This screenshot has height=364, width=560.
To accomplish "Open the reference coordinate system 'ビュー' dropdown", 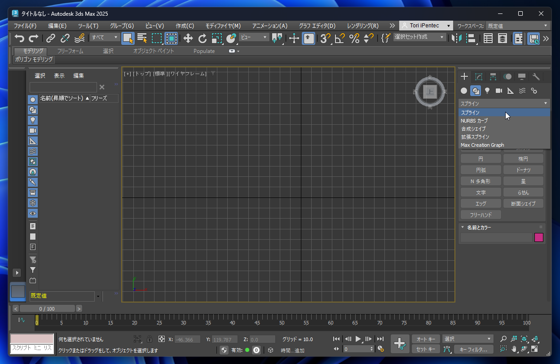I will coord(254,37).
